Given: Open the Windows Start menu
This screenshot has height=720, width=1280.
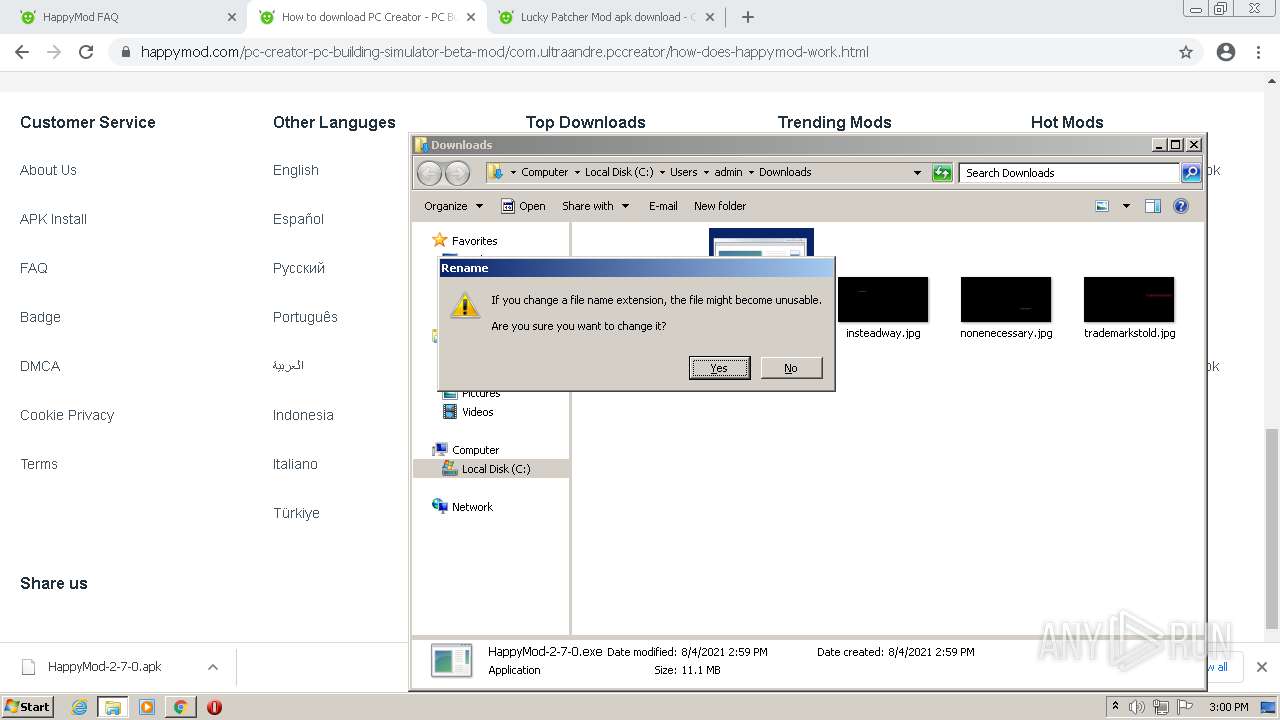Looking at the screenshot, I should [27, 707].
